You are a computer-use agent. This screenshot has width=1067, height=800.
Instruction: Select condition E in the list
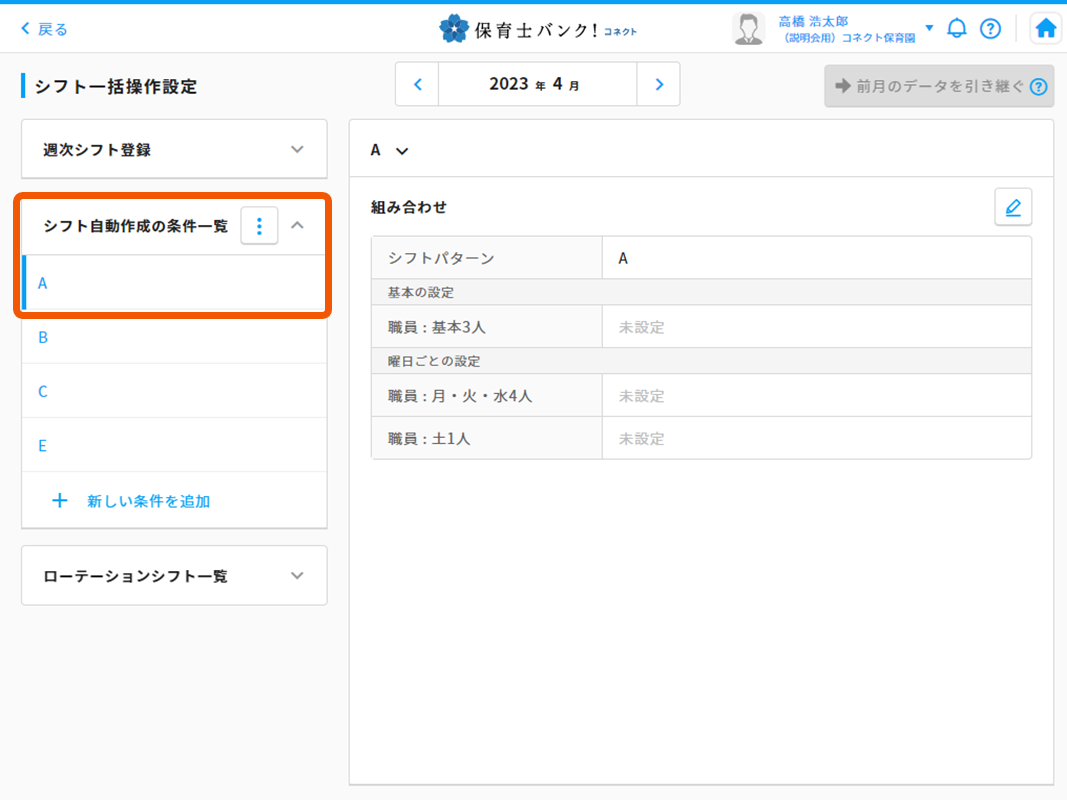click(x=43, y=446)
